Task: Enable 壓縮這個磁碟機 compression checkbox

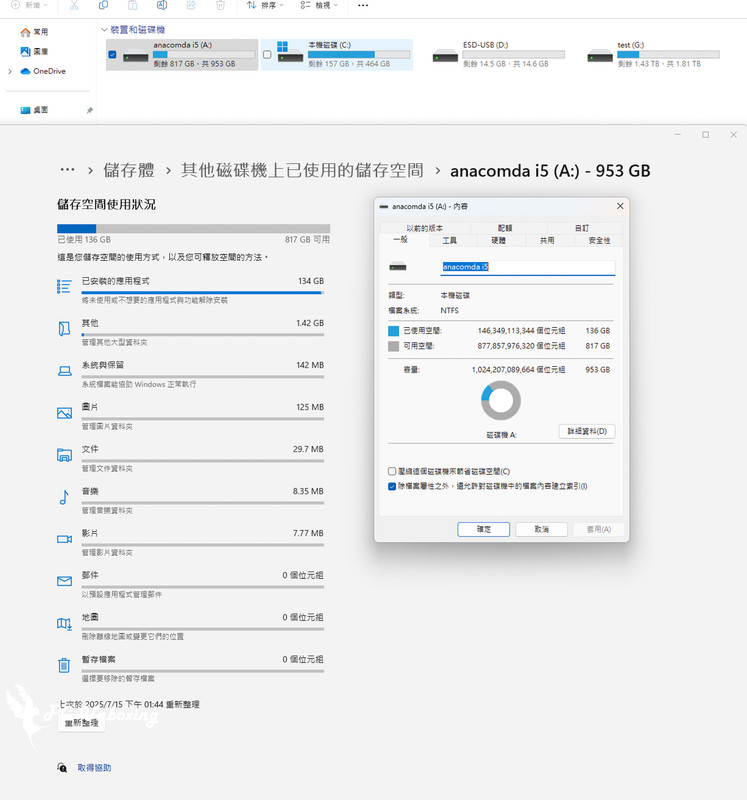Action: click(x=392, y=471)
